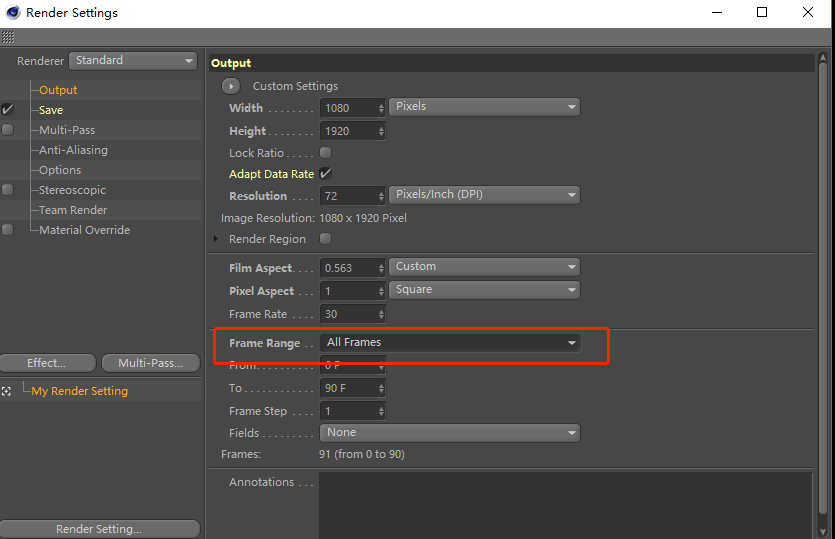Click the Frame Step spinner arrows
This screenshot has width=835, height=539.
(381, 411)
